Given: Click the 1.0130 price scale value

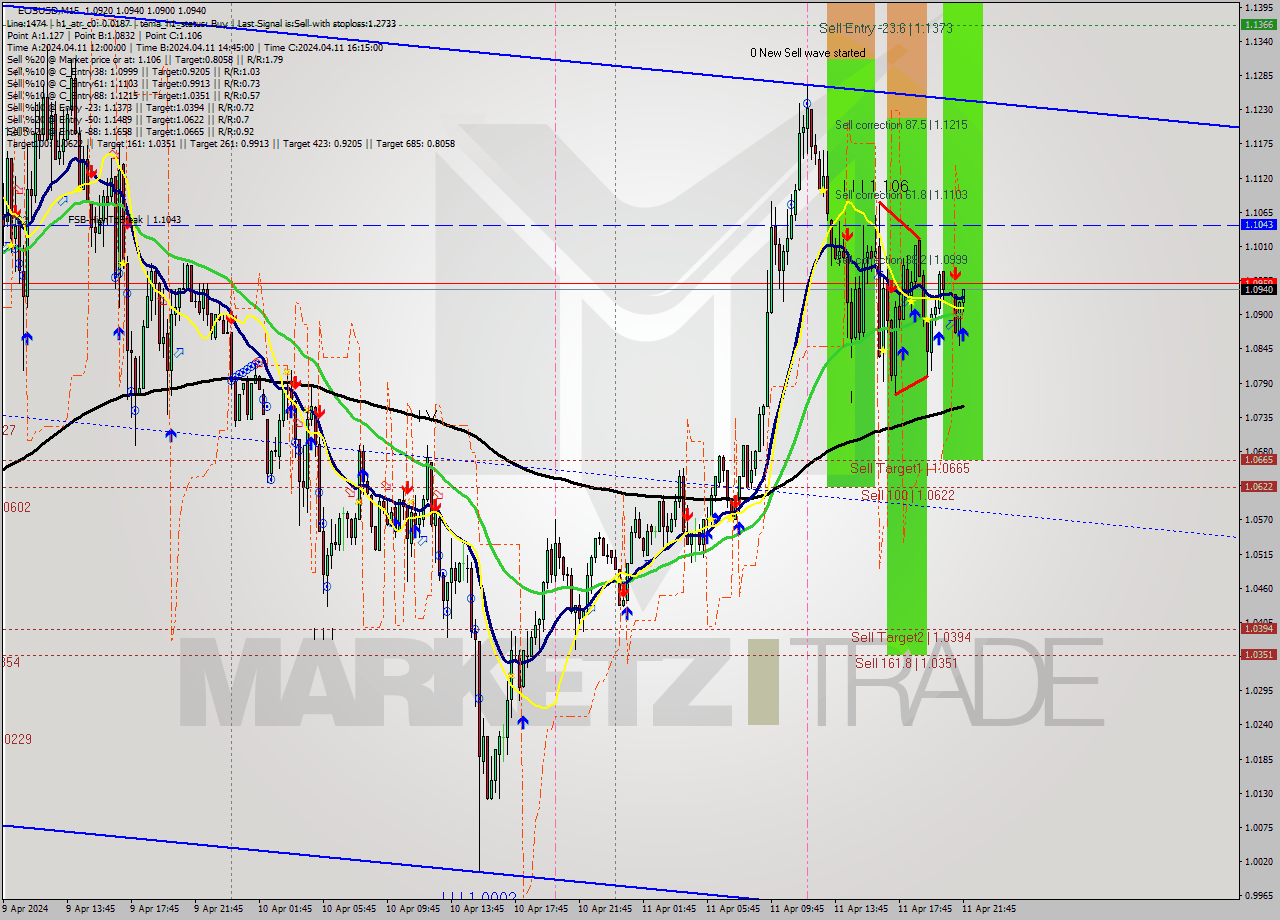Looking at the screenshot, I should click(1258, 793).
